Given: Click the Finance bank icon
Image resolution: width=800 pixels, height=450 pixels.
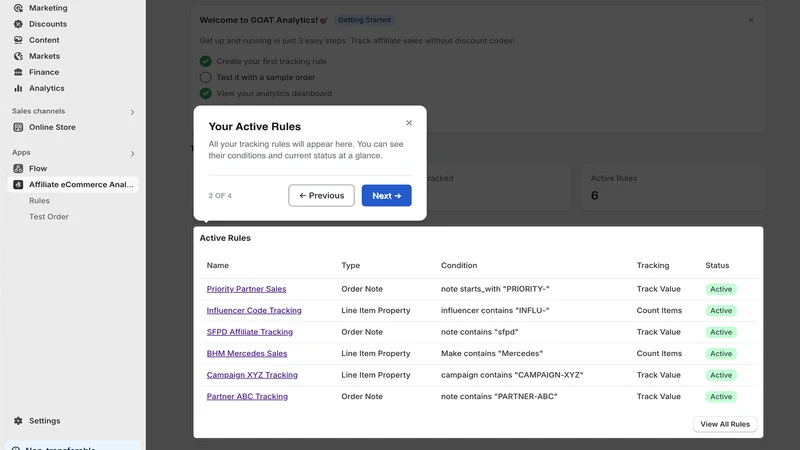Looking at the screenshot, I should [18, 72].
